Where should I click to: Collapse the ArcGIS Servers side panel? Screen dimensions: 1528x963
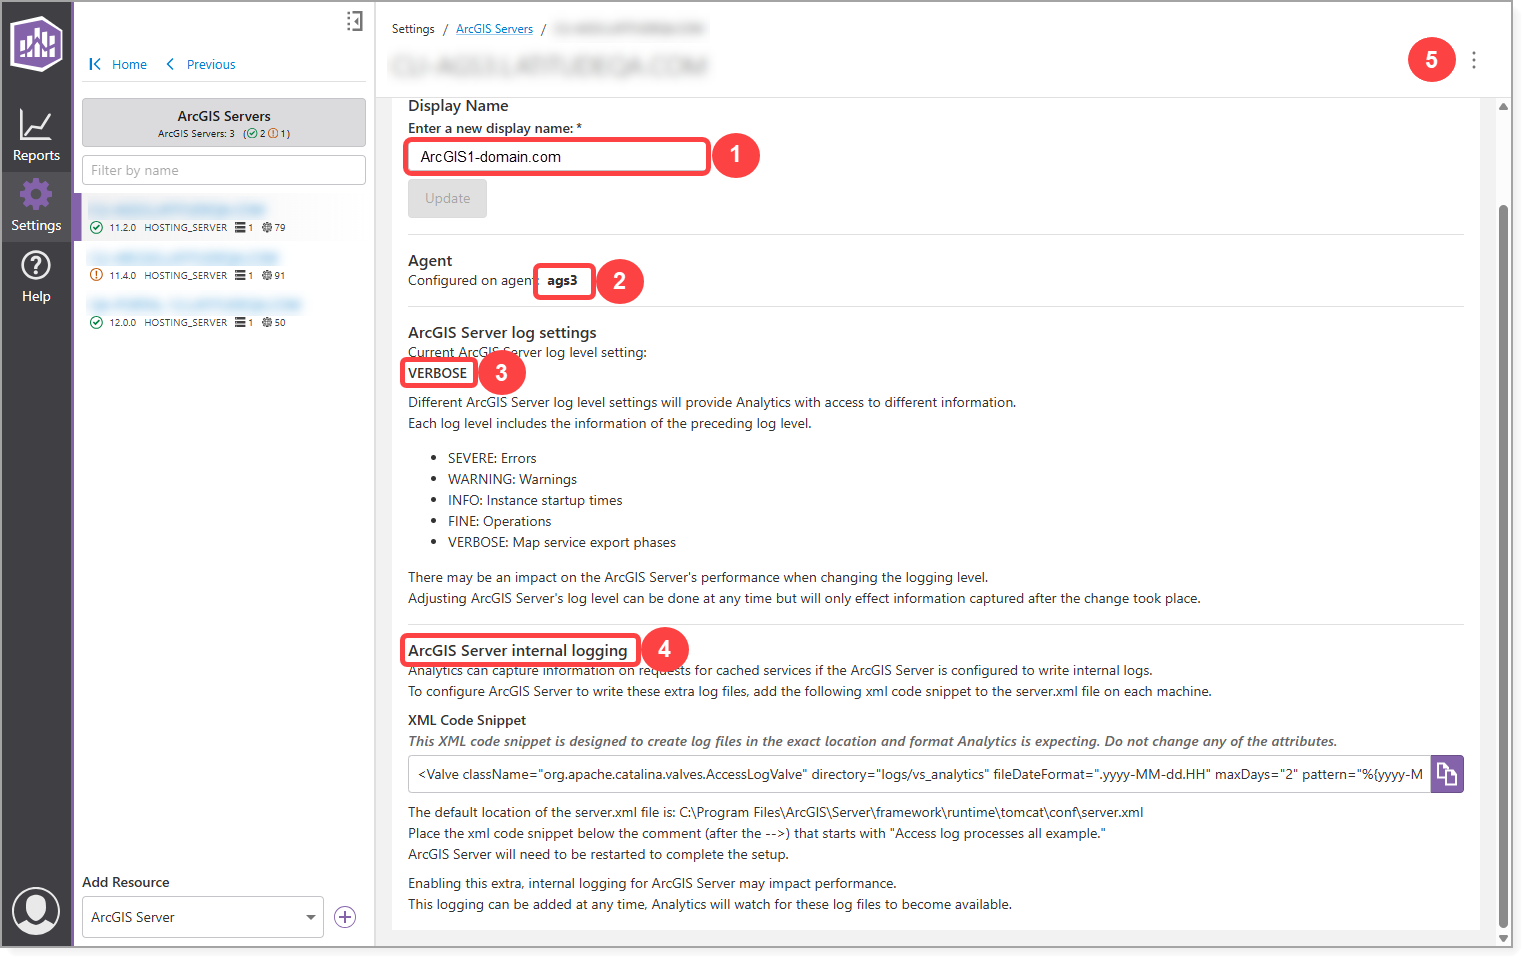point(354,20)
